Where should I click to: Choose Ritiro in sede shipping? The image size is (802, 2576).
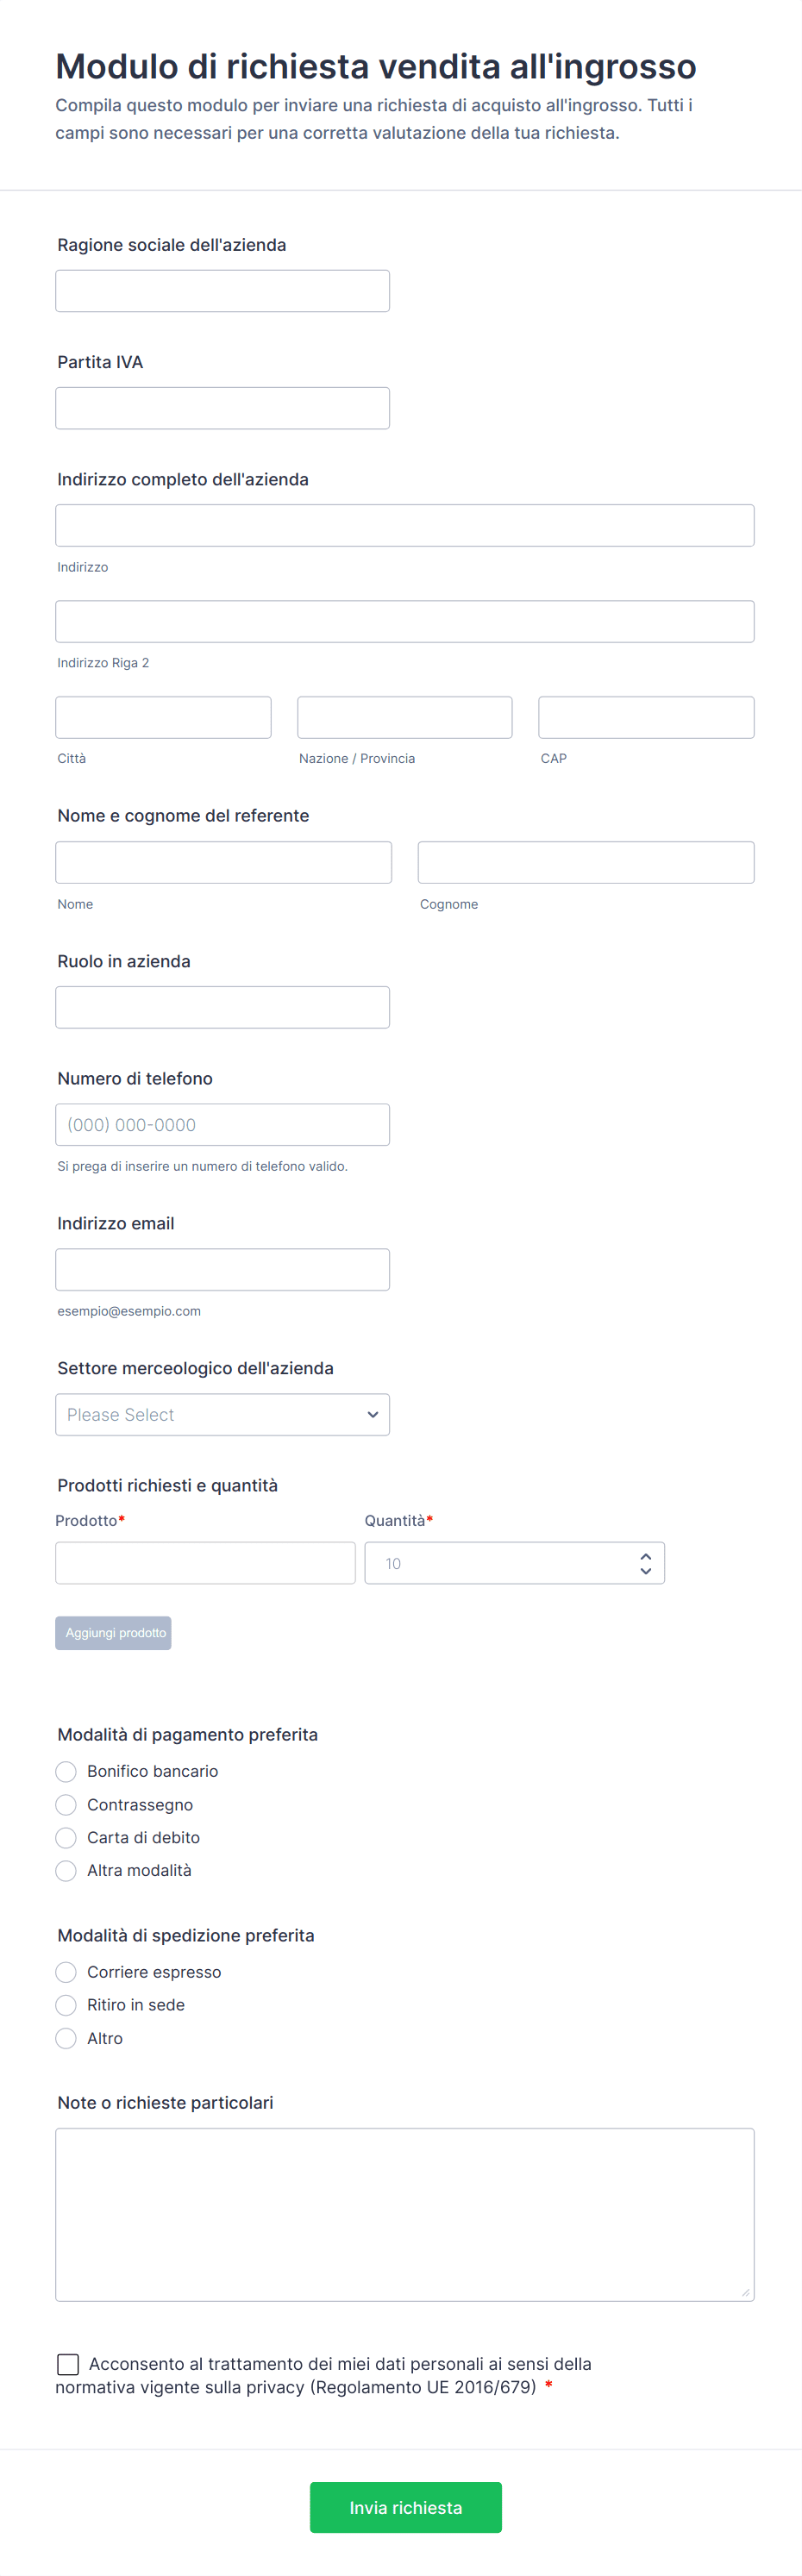pyautogui.click(x=66, y=2005)
